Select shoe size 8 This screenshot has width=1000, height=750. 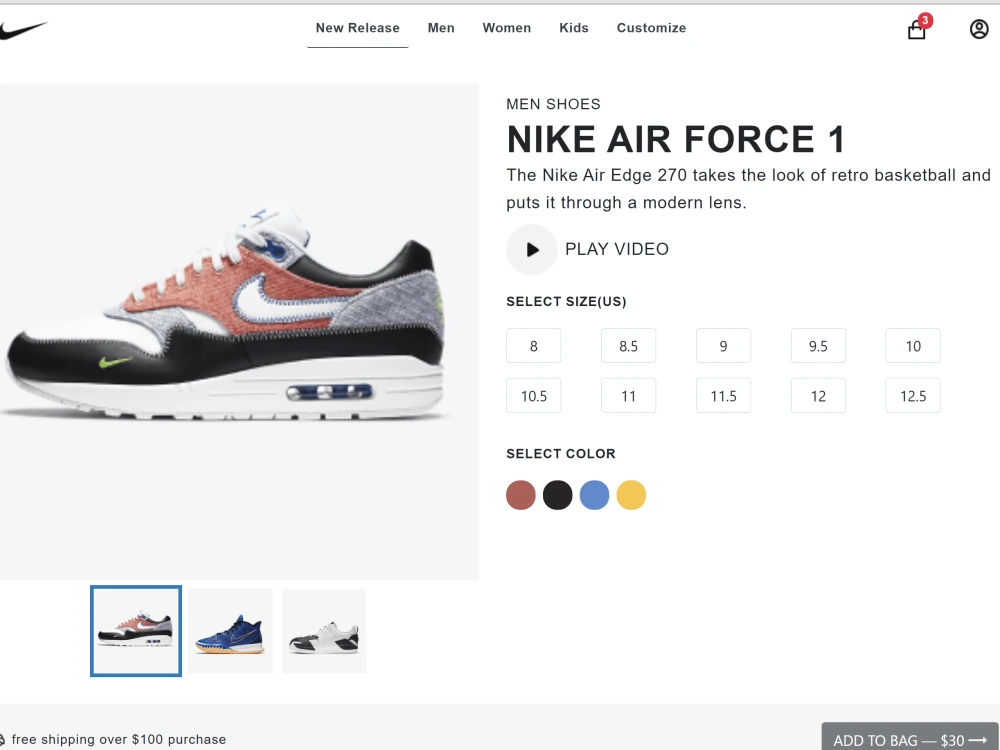pyautogui.click(x=534, y=346)
